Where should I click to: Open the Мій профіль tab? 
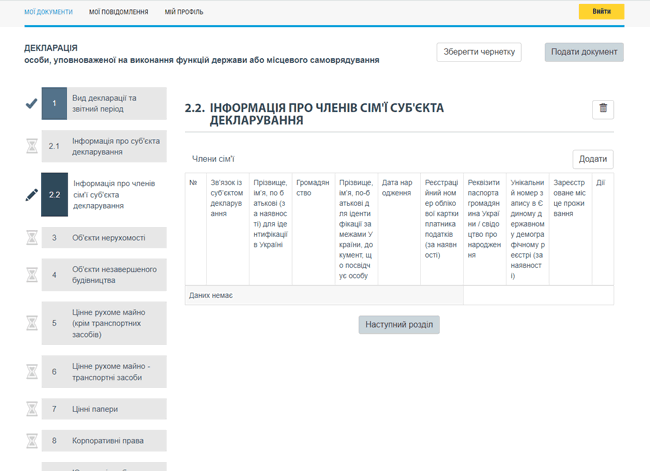click(184, 12)
